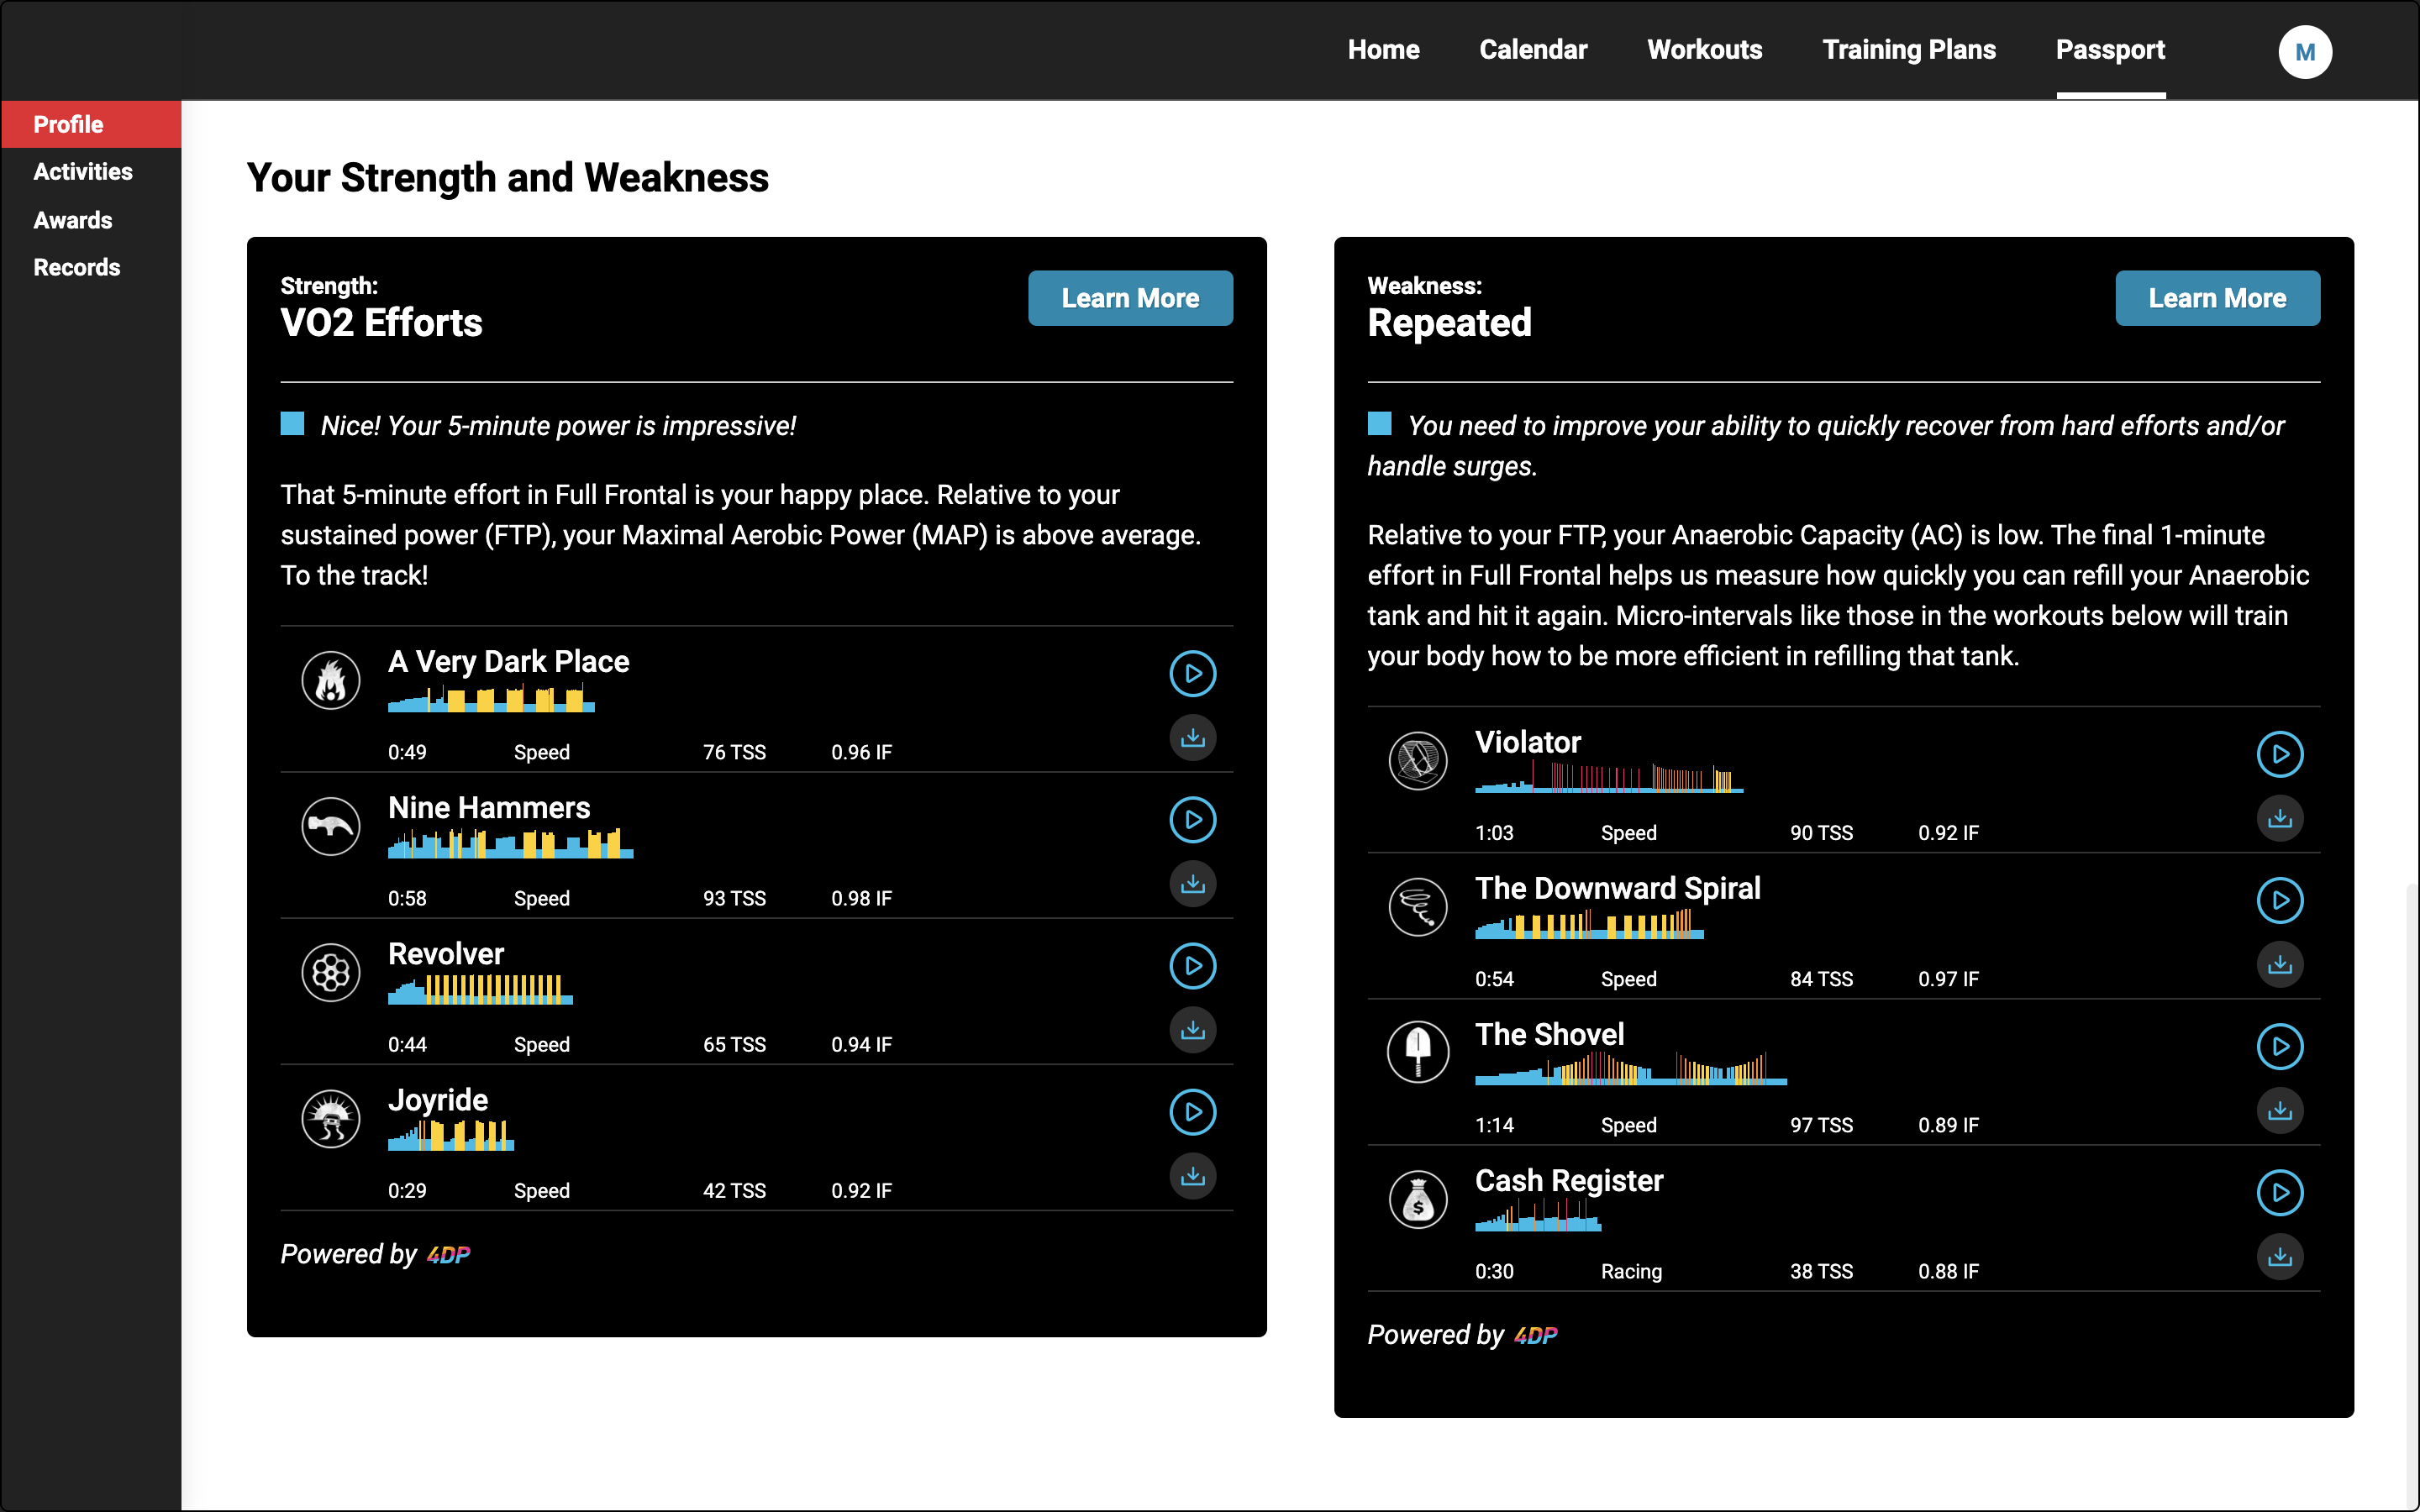Download the Cash Register workout
Viewport: 2420px width, 1512px height.
2279,1257
